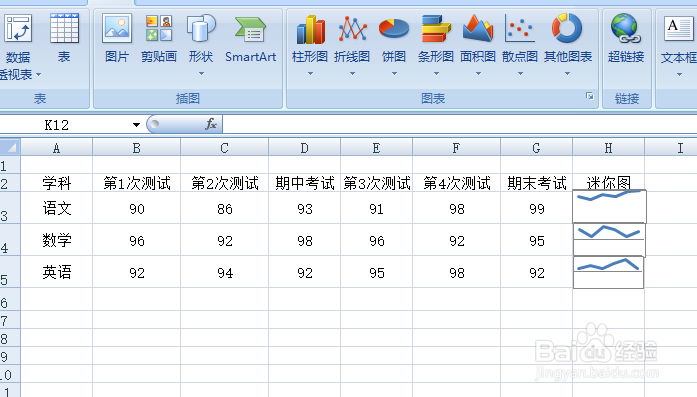
Task: Expand the 文本框 dropdown arrow
Action: coord(679,74)
